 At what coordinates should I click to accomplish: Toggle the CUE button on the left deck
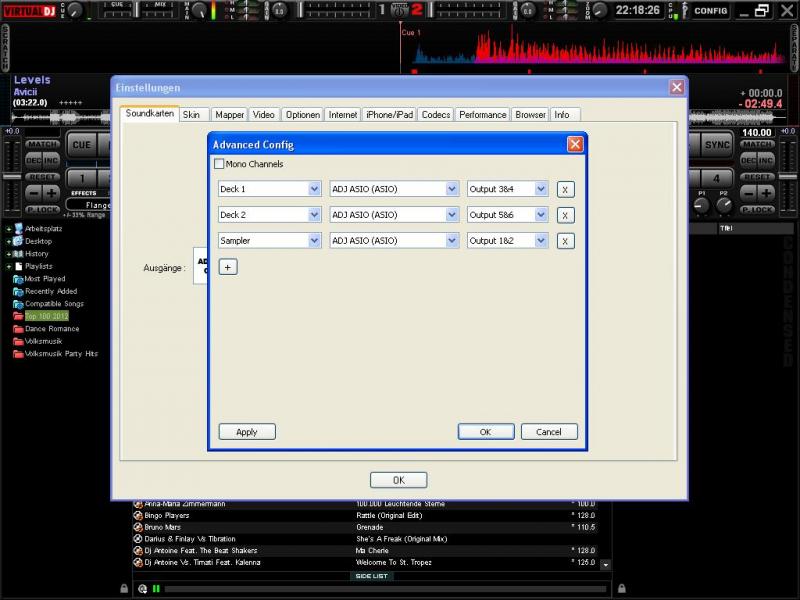coord(82,145)
